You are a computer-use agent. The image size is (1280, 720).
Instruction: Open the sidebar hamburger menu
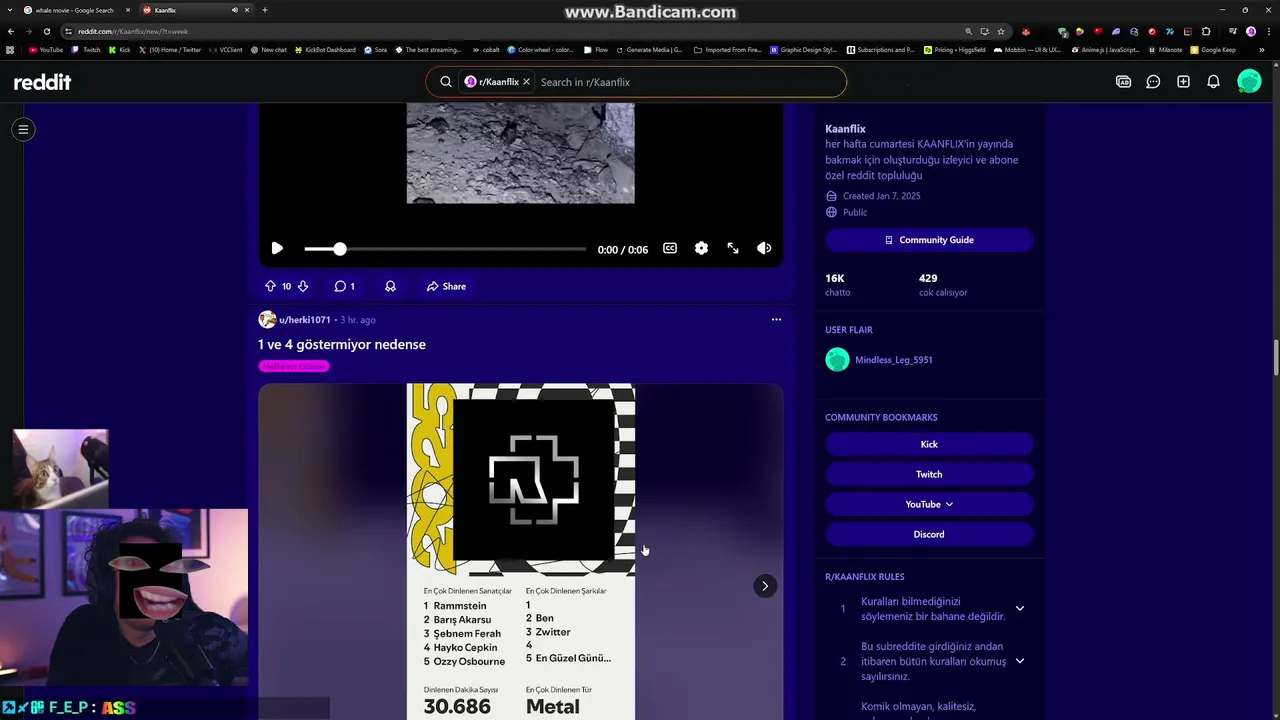coord(23,129)
